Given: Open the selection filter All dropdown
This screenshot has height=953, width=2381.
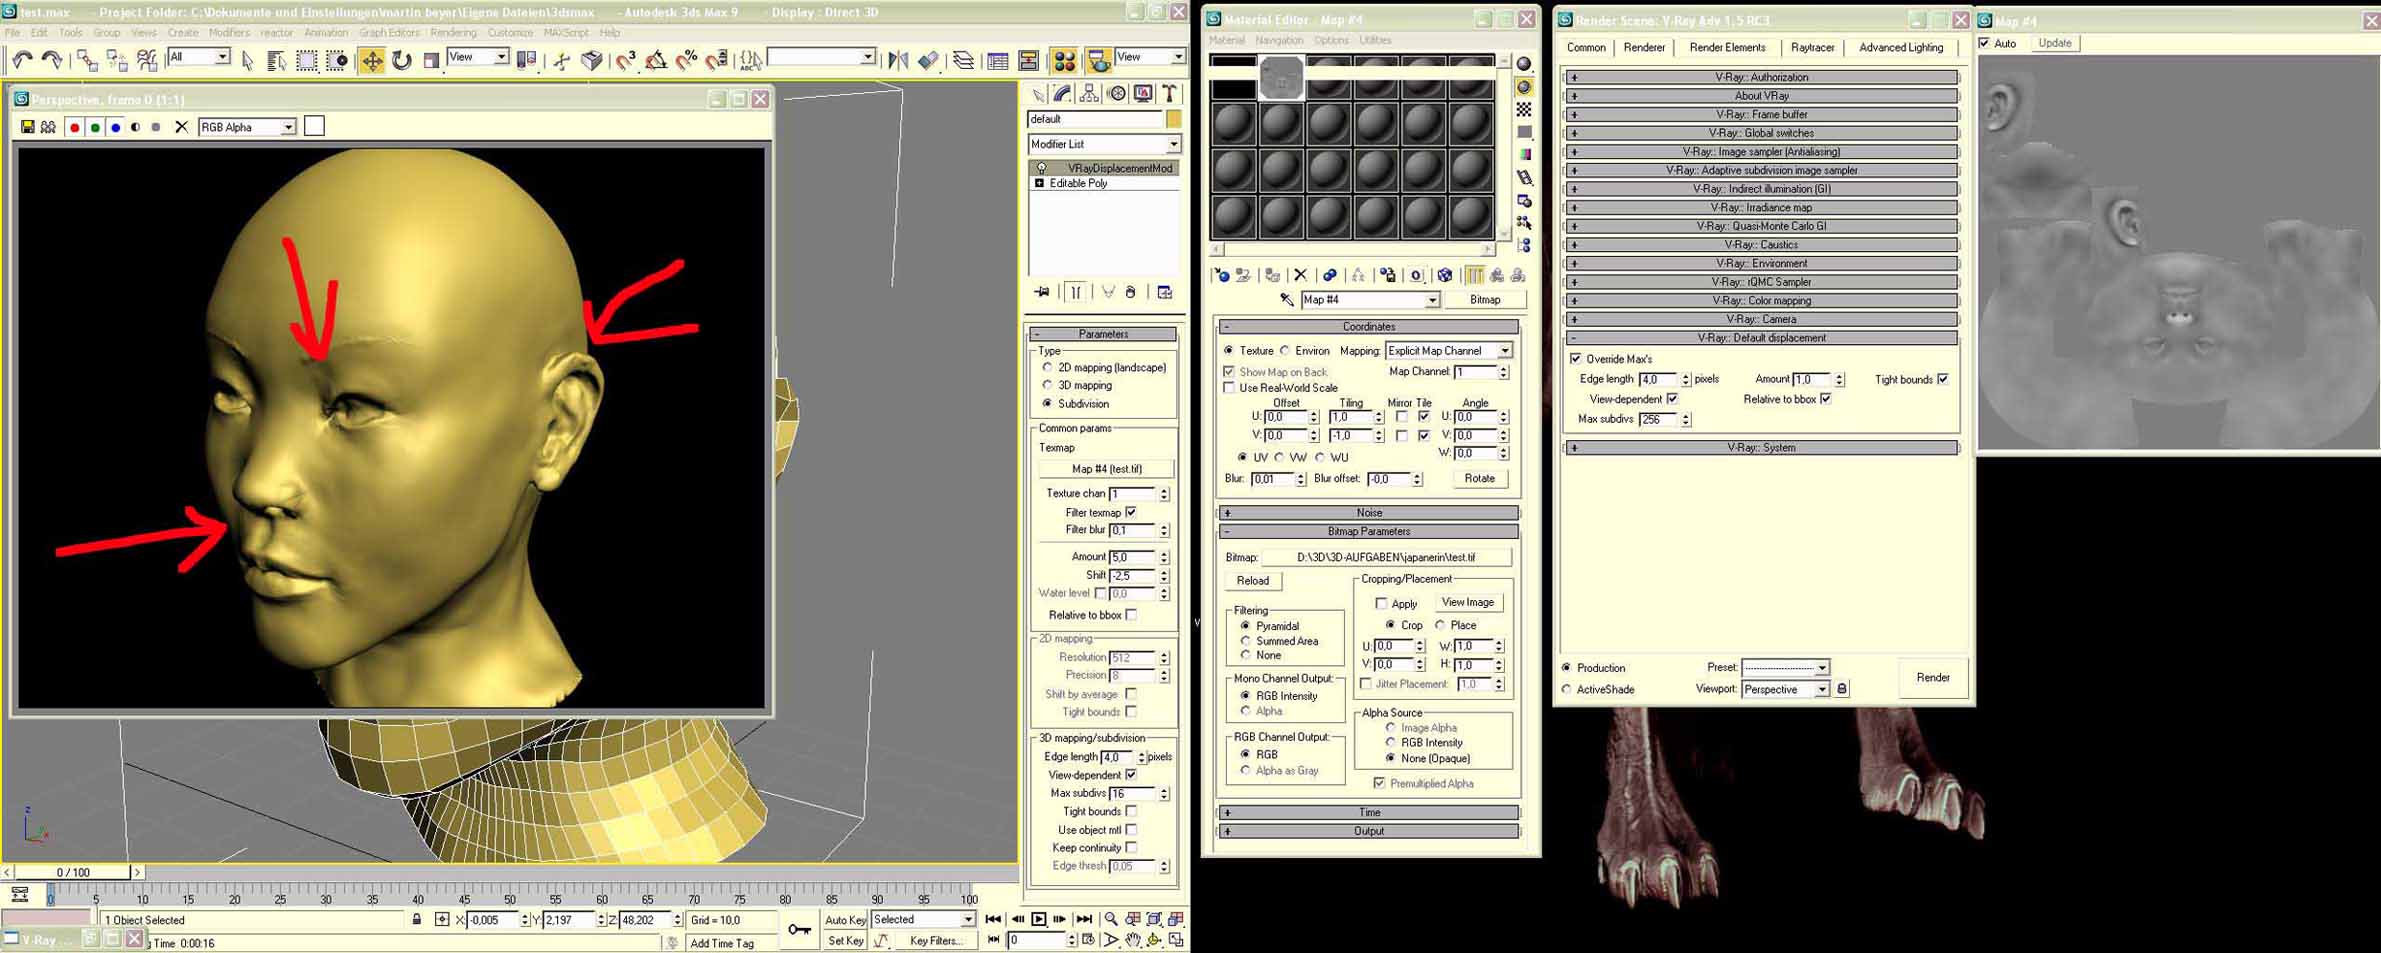Looking at the screenshot, I should pos(198,57).
